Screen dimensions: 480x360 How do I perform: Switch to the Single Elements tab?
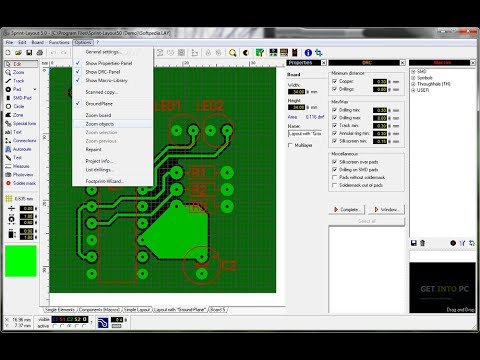[x=60, y=310]
